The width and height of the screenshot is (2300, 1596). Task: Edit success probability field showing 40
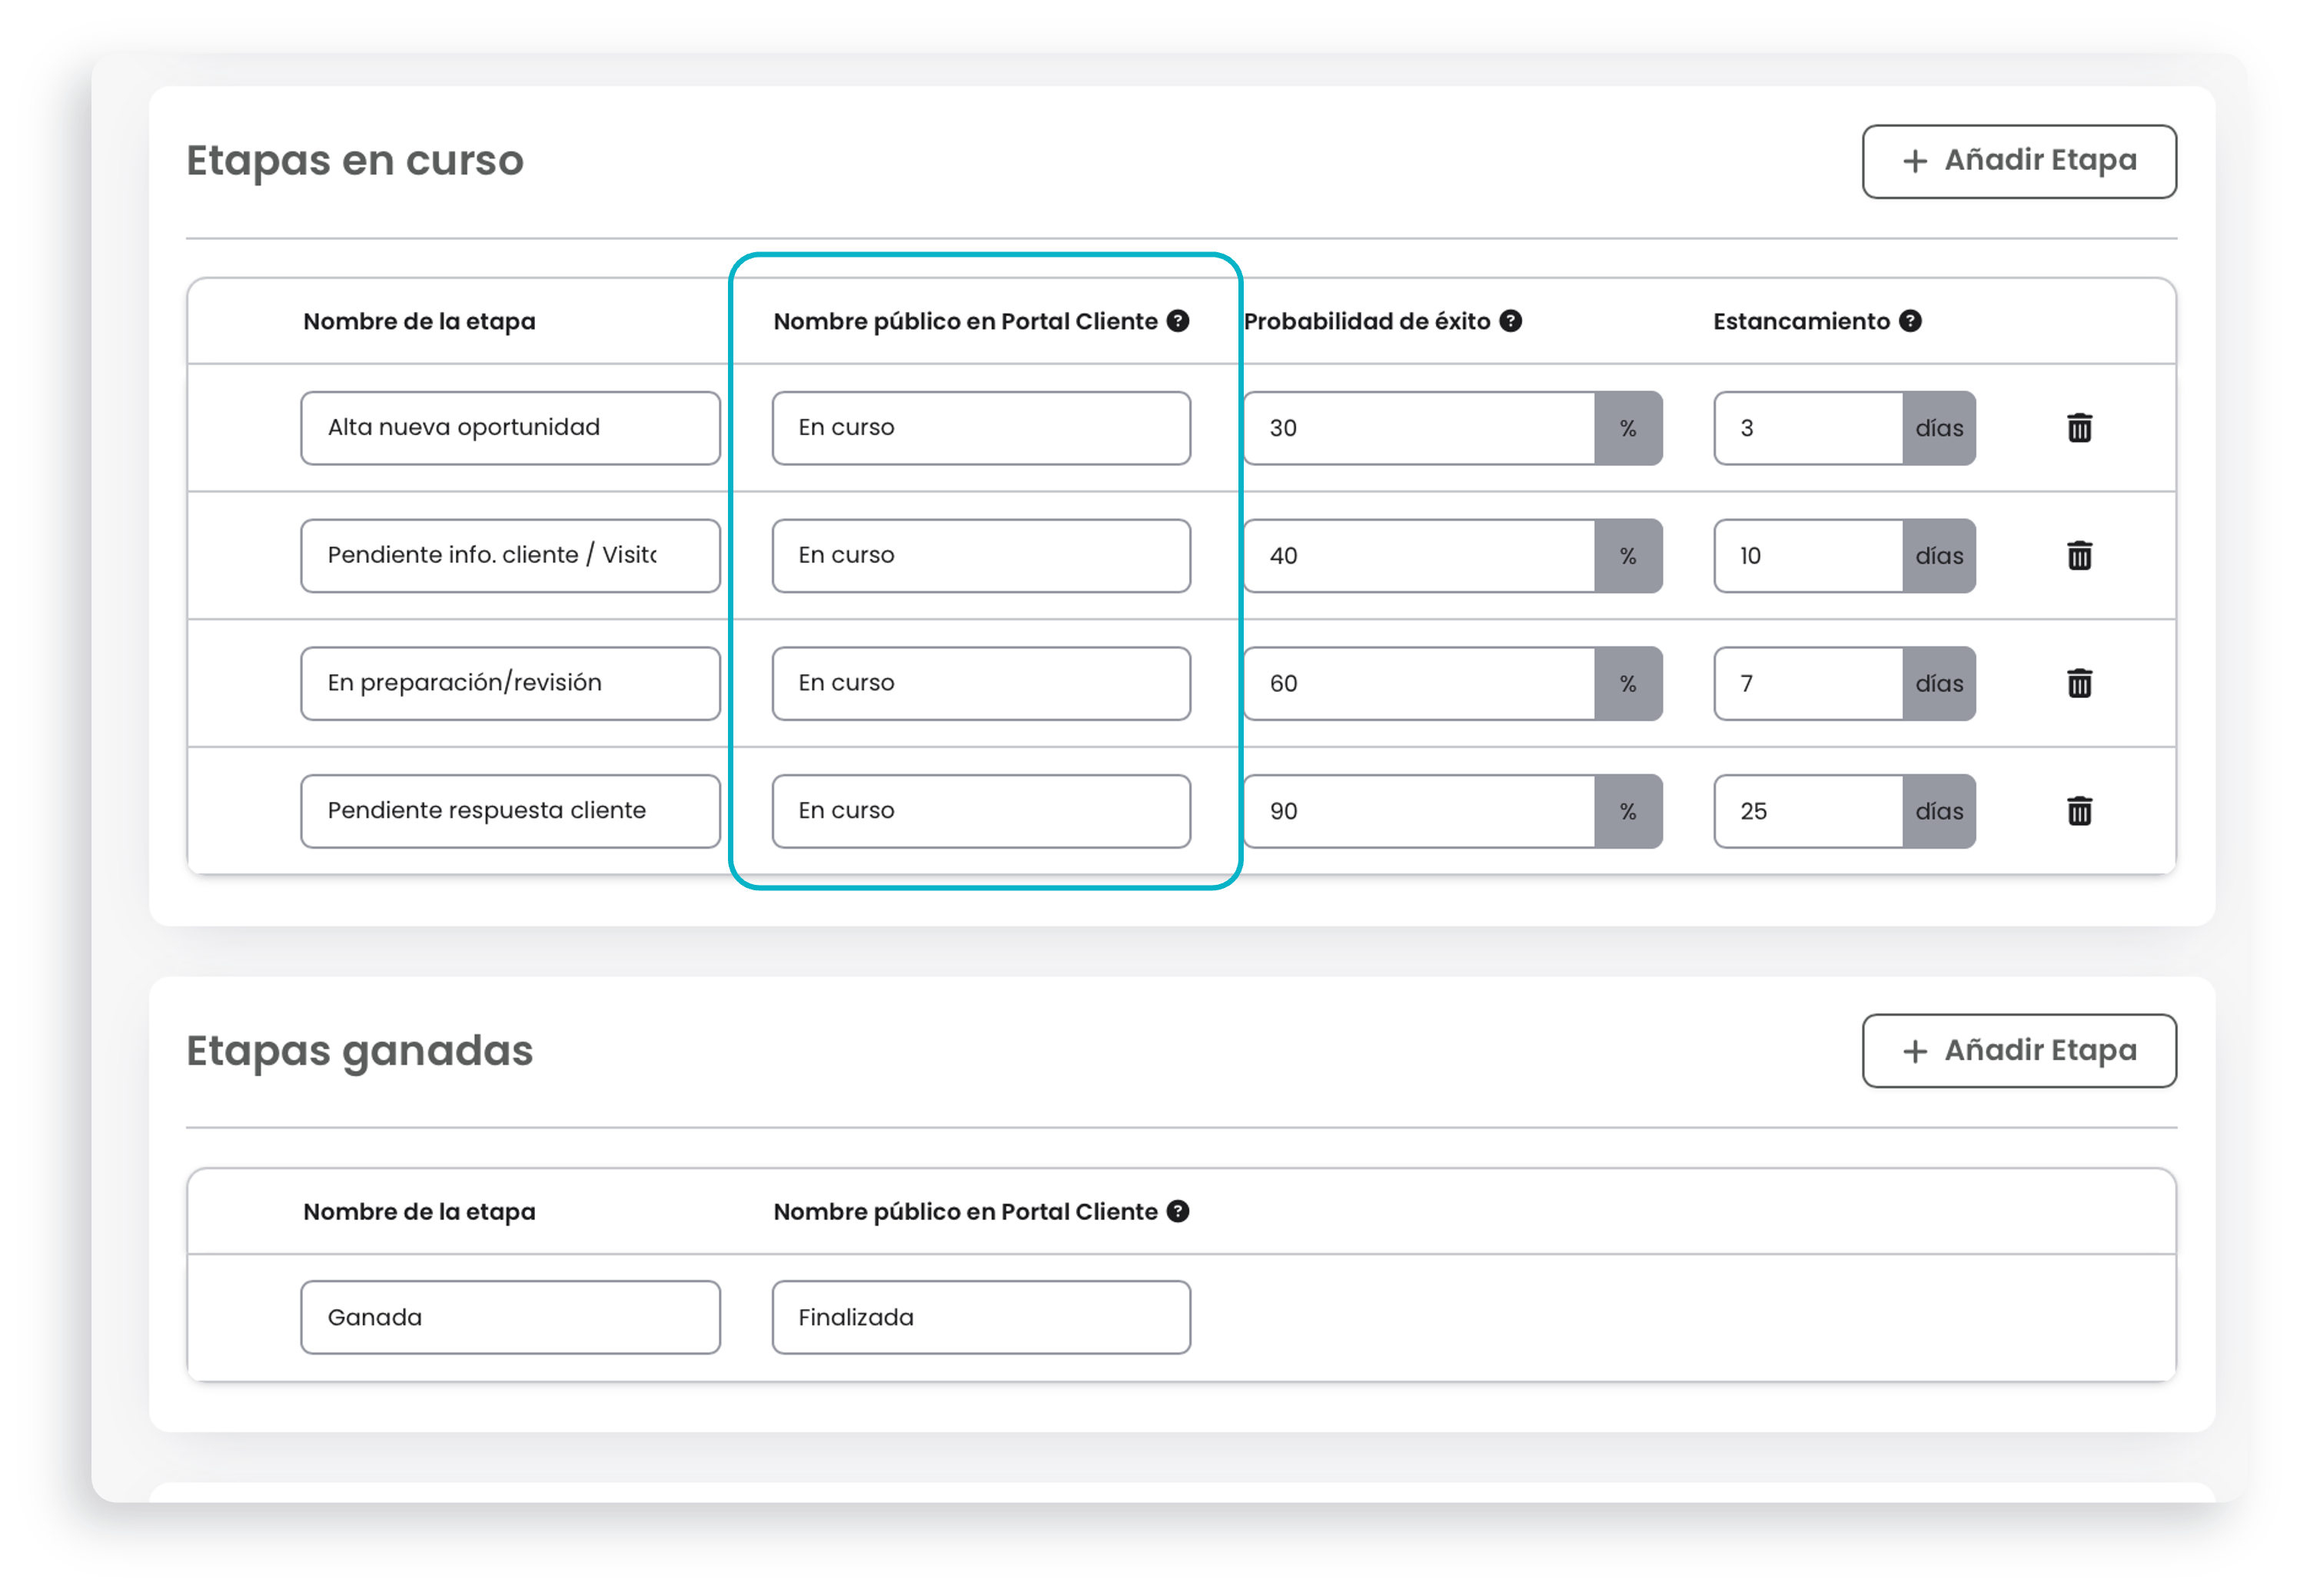tap(1419, 556)
